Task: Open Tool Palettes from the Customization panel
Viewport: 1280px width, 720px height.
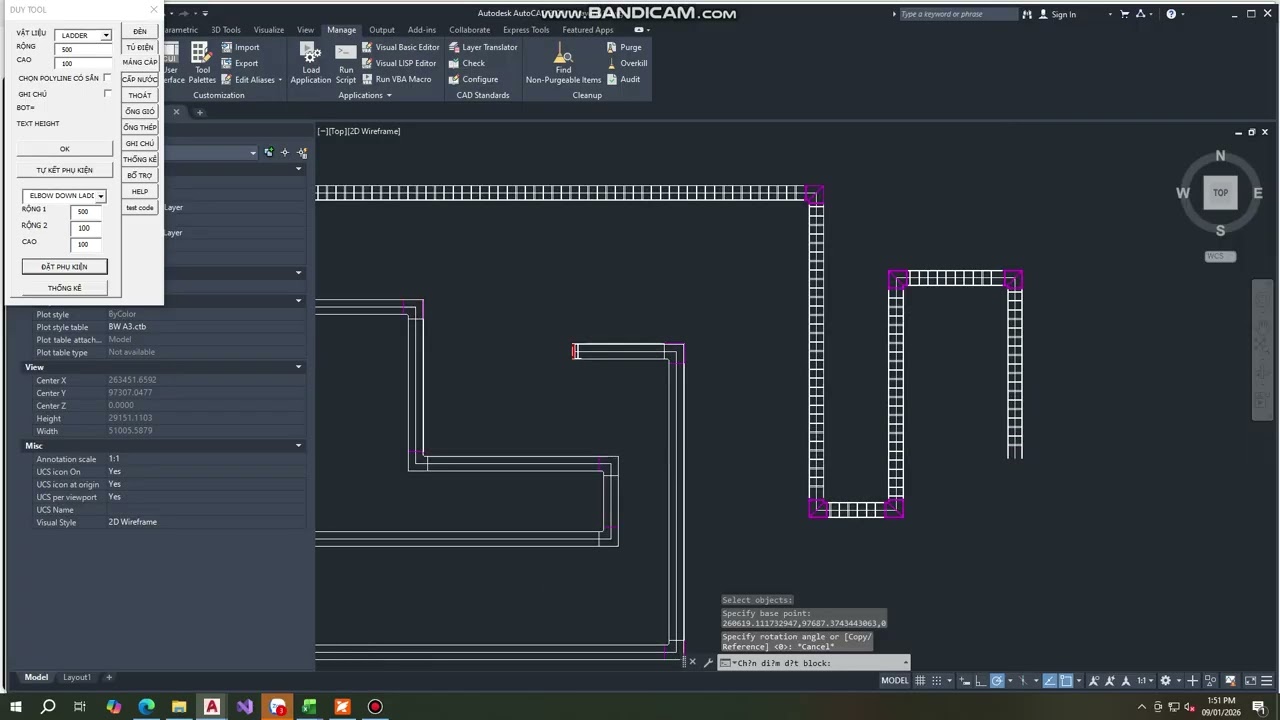Action: point(202,62)
